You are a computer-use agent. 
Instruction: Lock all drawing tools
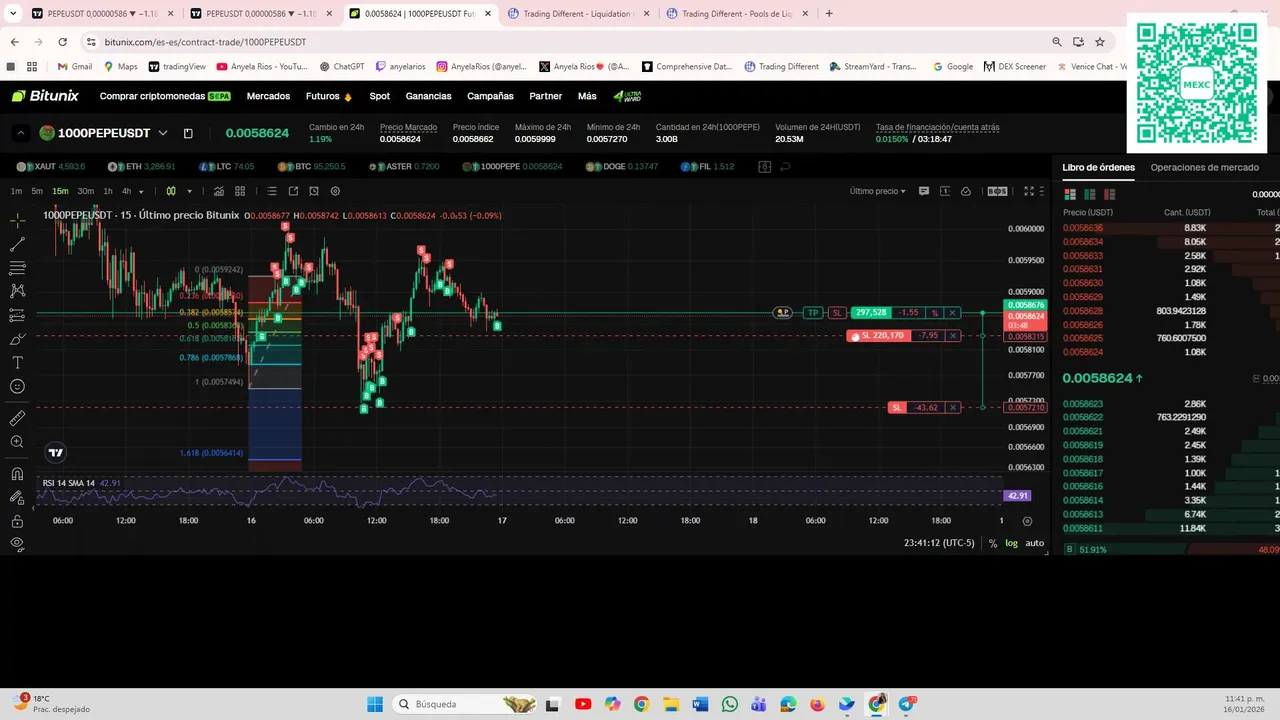click(17, 521)
